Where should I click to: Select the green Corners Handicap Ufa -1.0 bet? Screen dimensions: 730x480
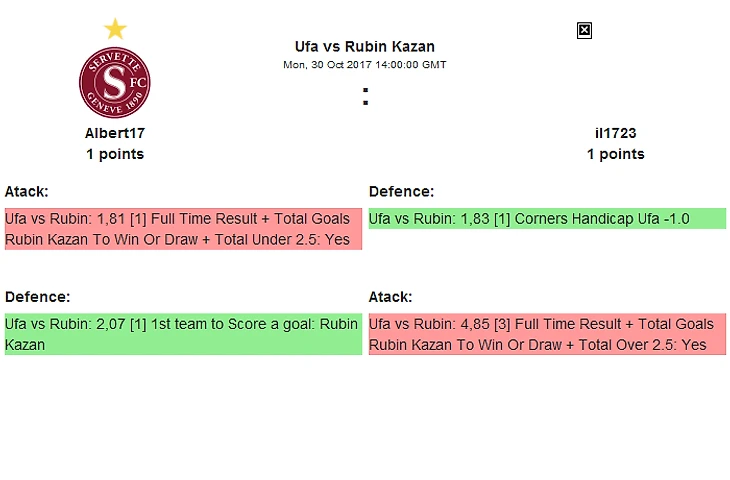(x=547, y=219)
